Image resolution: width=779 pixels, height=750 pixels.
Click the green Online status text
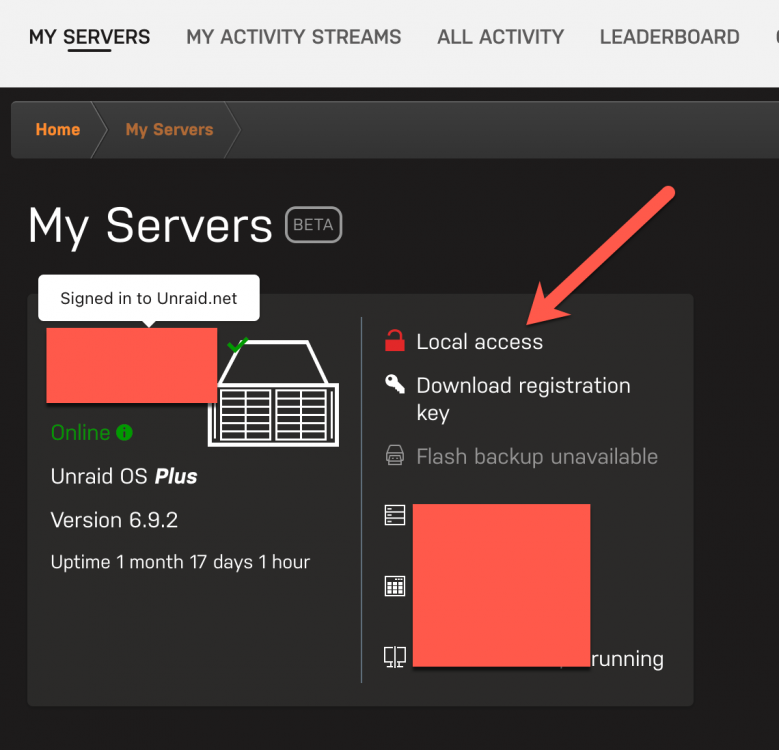click(x=80, y=433)
